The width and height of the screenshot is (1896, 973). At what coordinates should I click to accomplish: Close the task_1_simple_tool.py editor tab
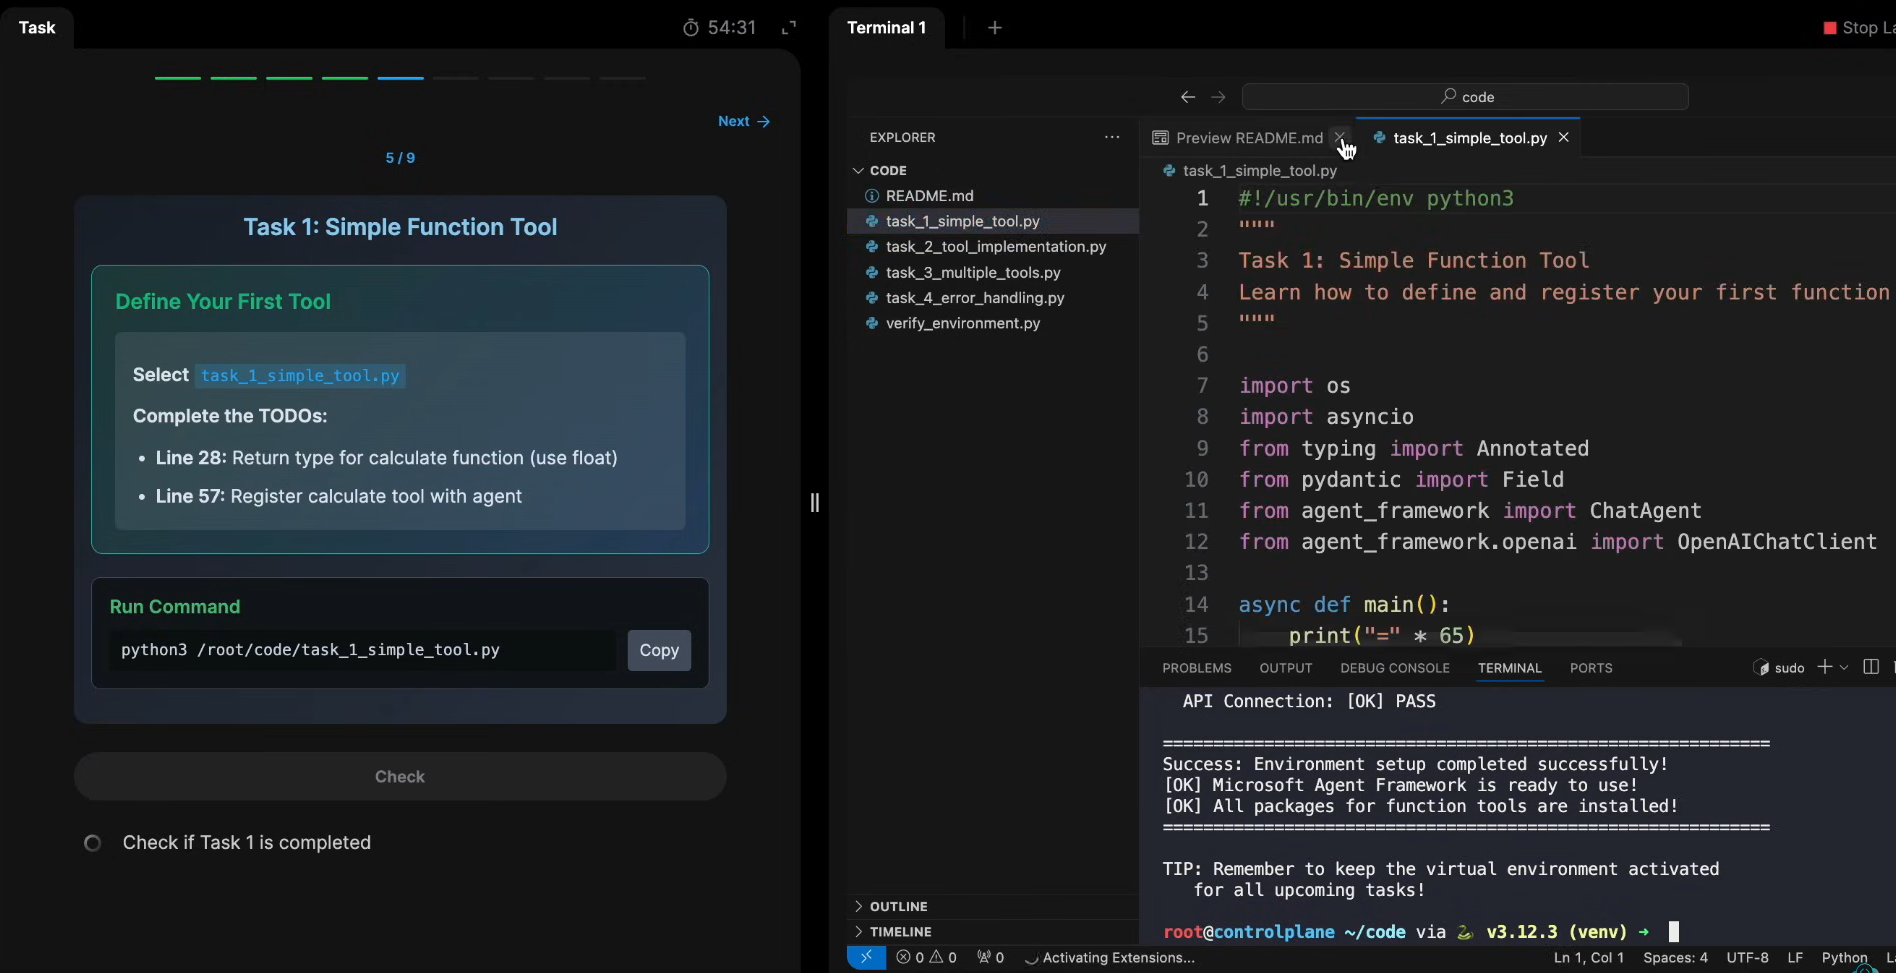[1564, 137]
